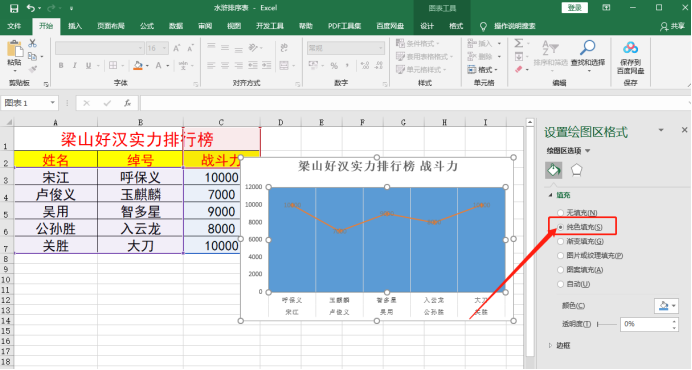Click the AutoSum sigma icon
This screenshot has width=692, height=370.
519,43
